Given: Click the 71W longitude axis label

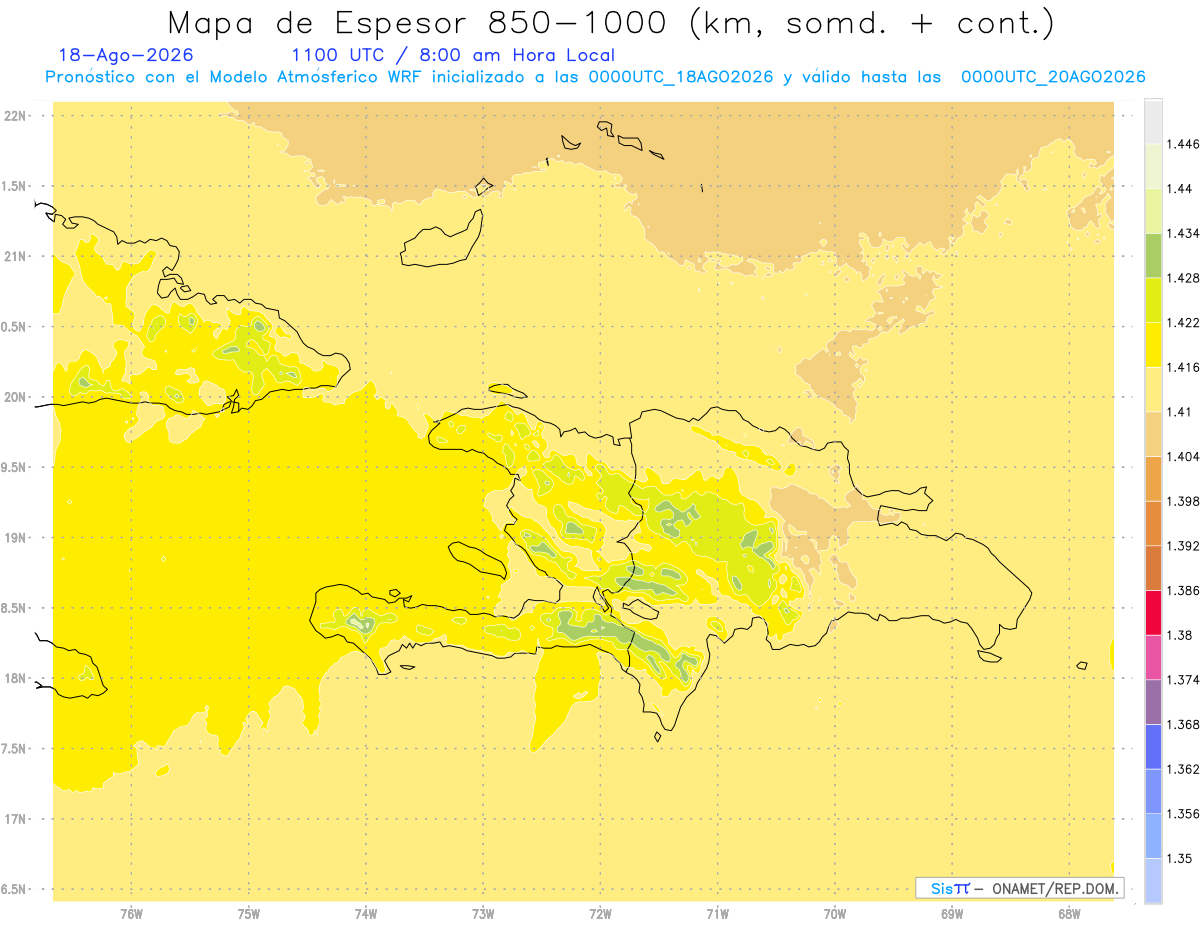Looking at the screenshot, I should [x=717, y=914].
